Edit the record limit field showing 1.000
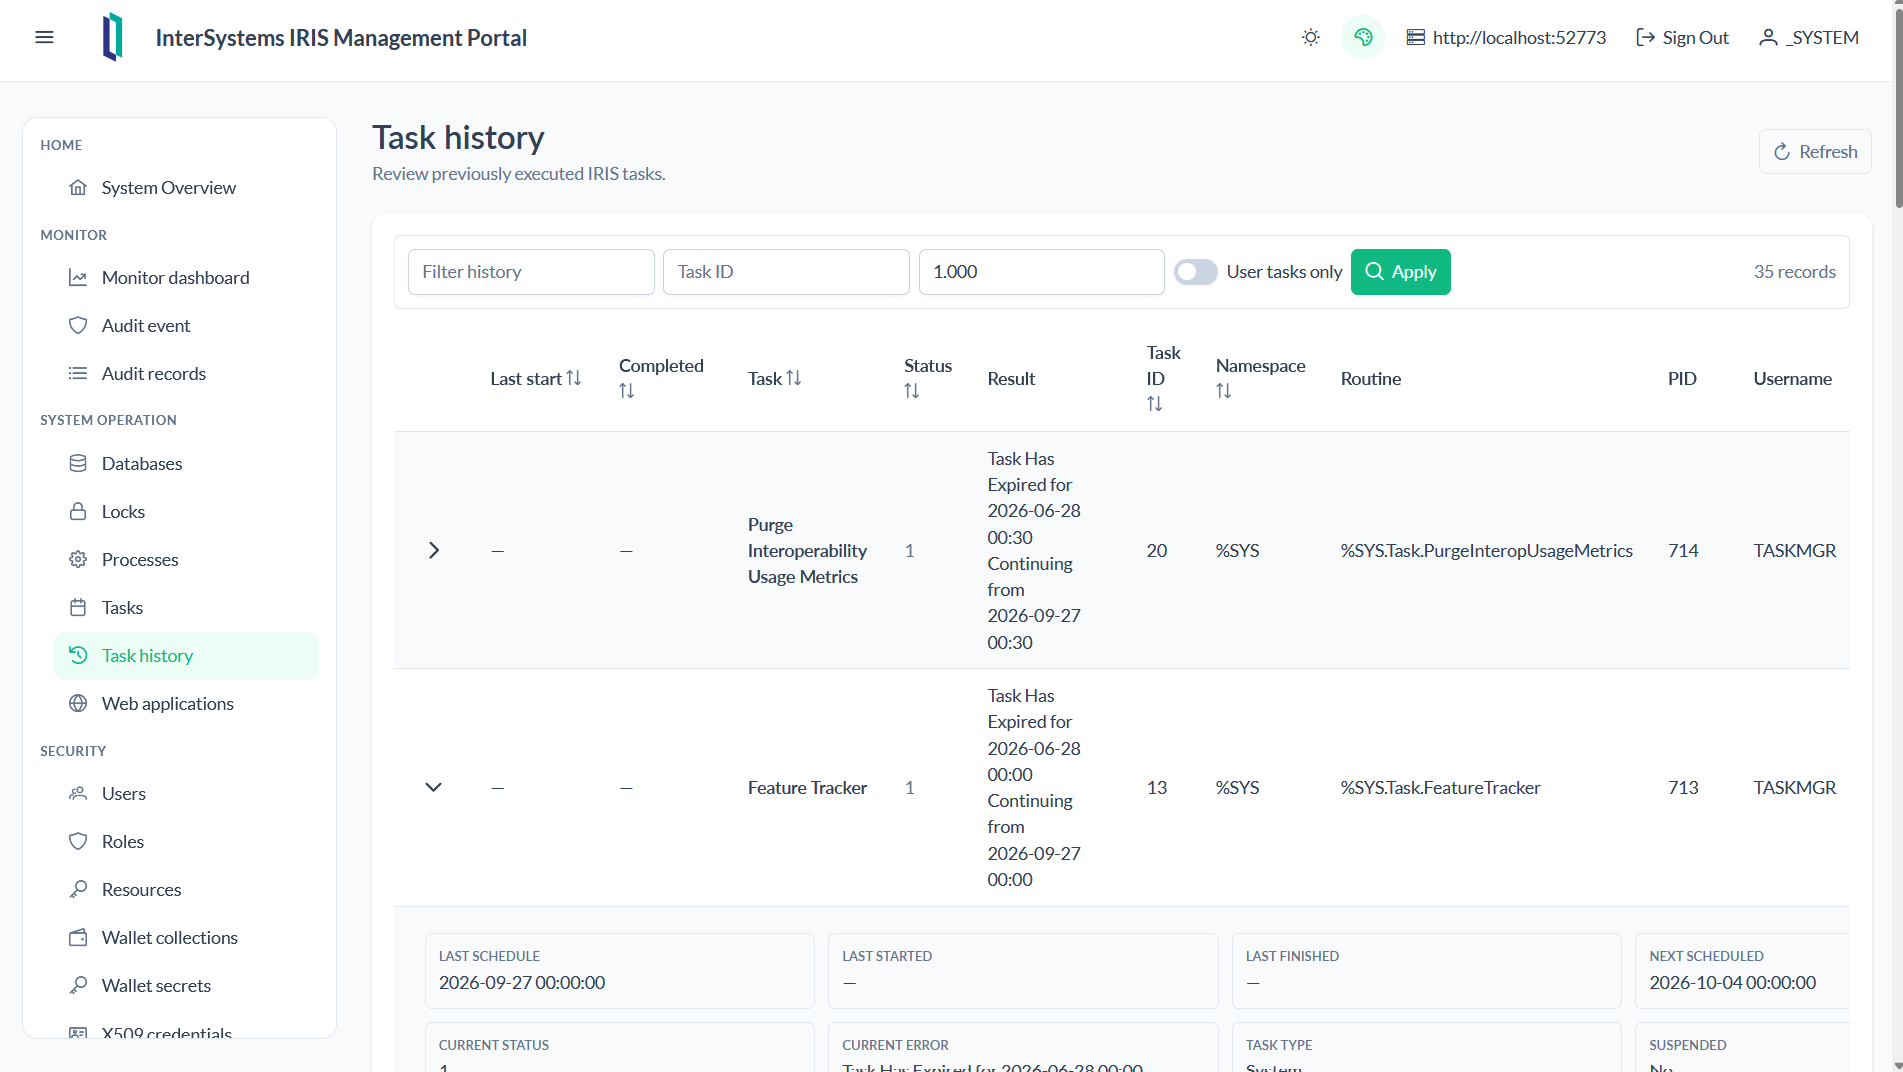Screen dimensions: 1903x1072 pyautogui.click(x=1041, y=272)
